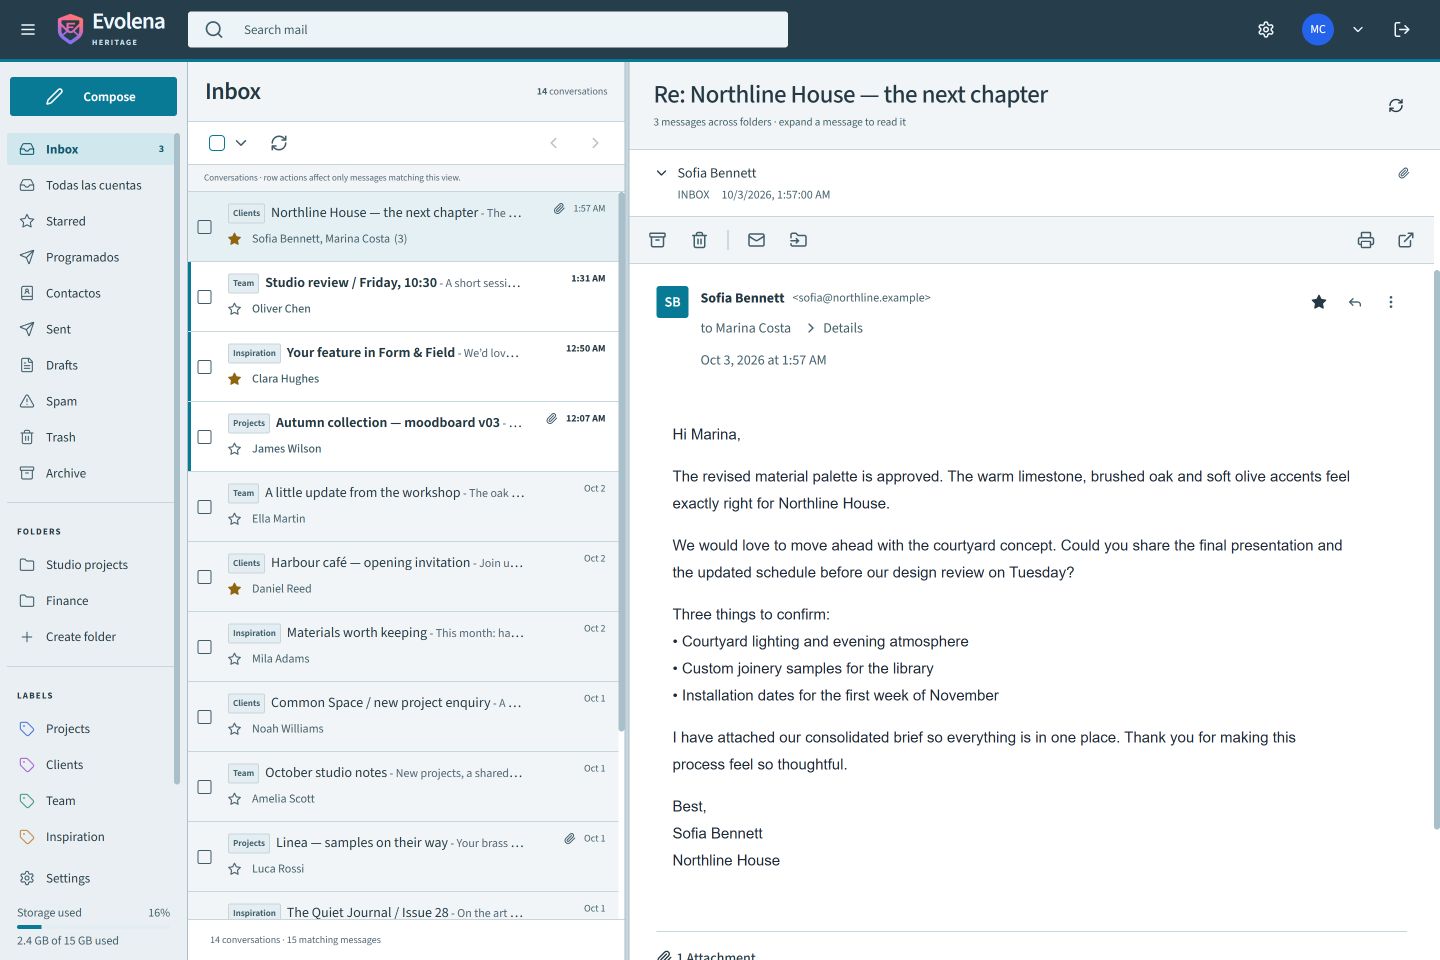Open the Studio projects folder
Viewport: 1440px width, 960px height.
(x=91, y=565)
